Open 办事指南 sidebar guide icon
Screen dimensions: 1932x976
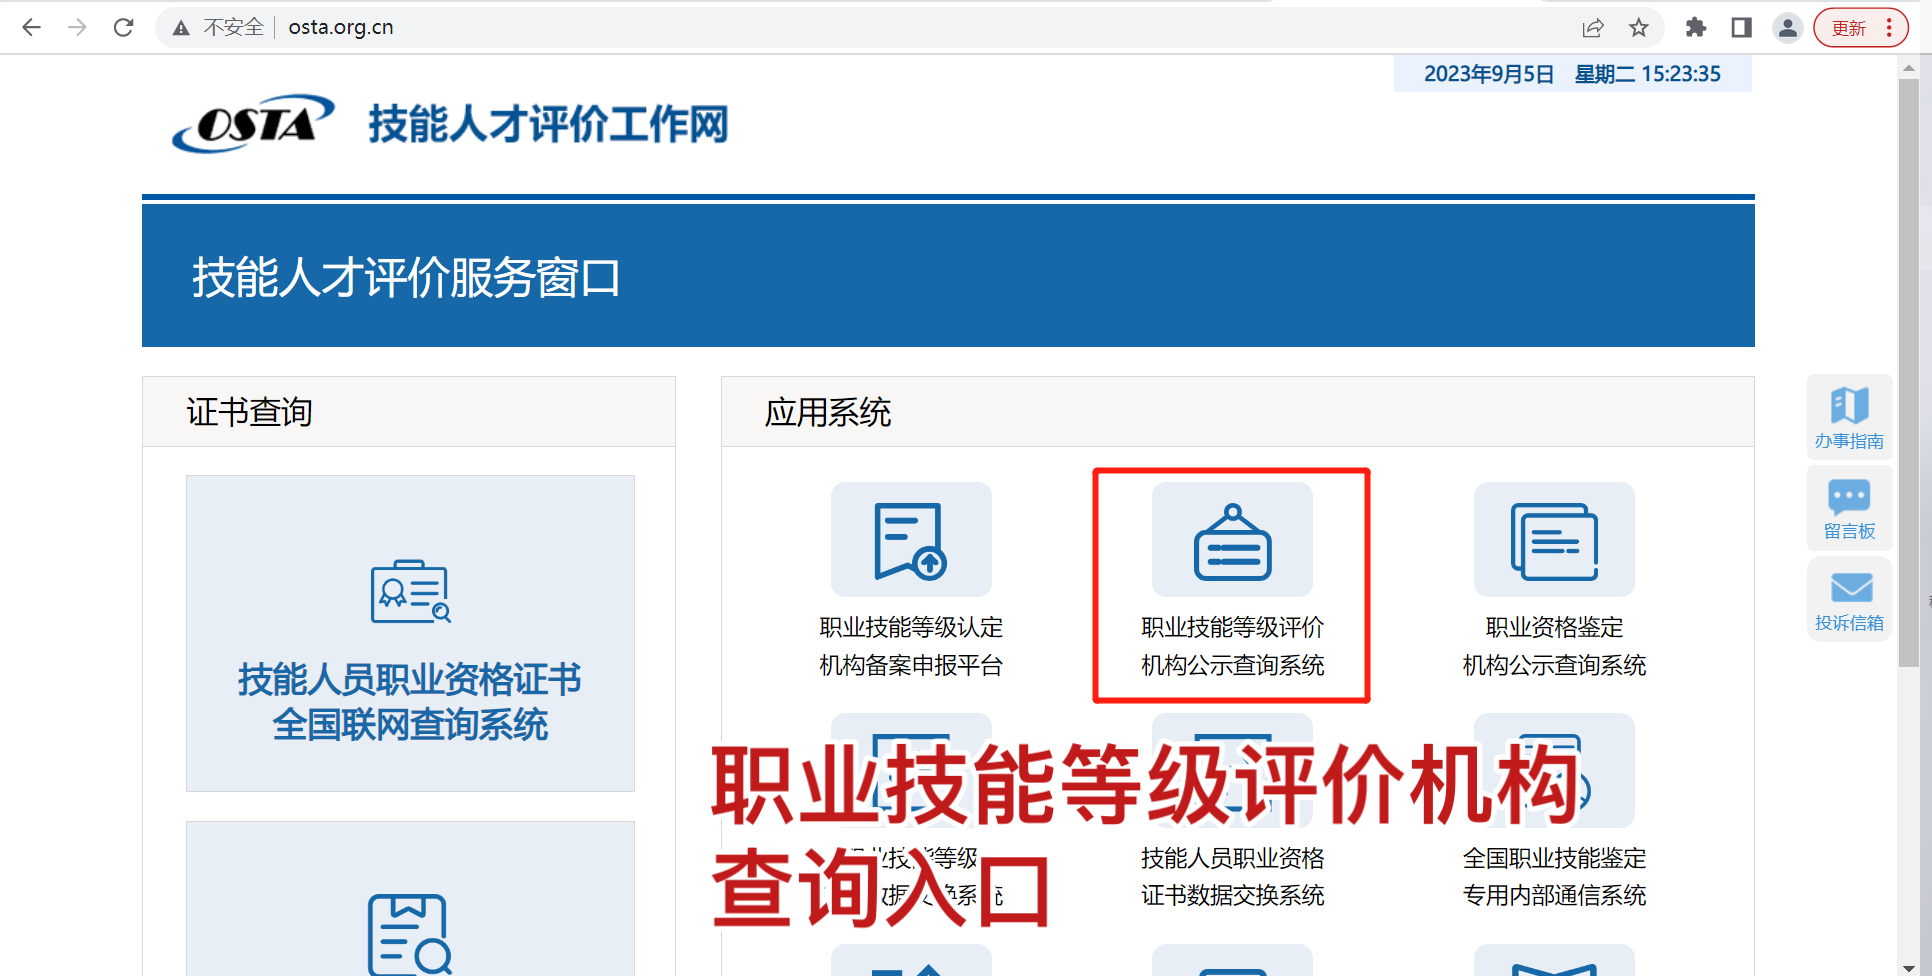[1849, 417]
